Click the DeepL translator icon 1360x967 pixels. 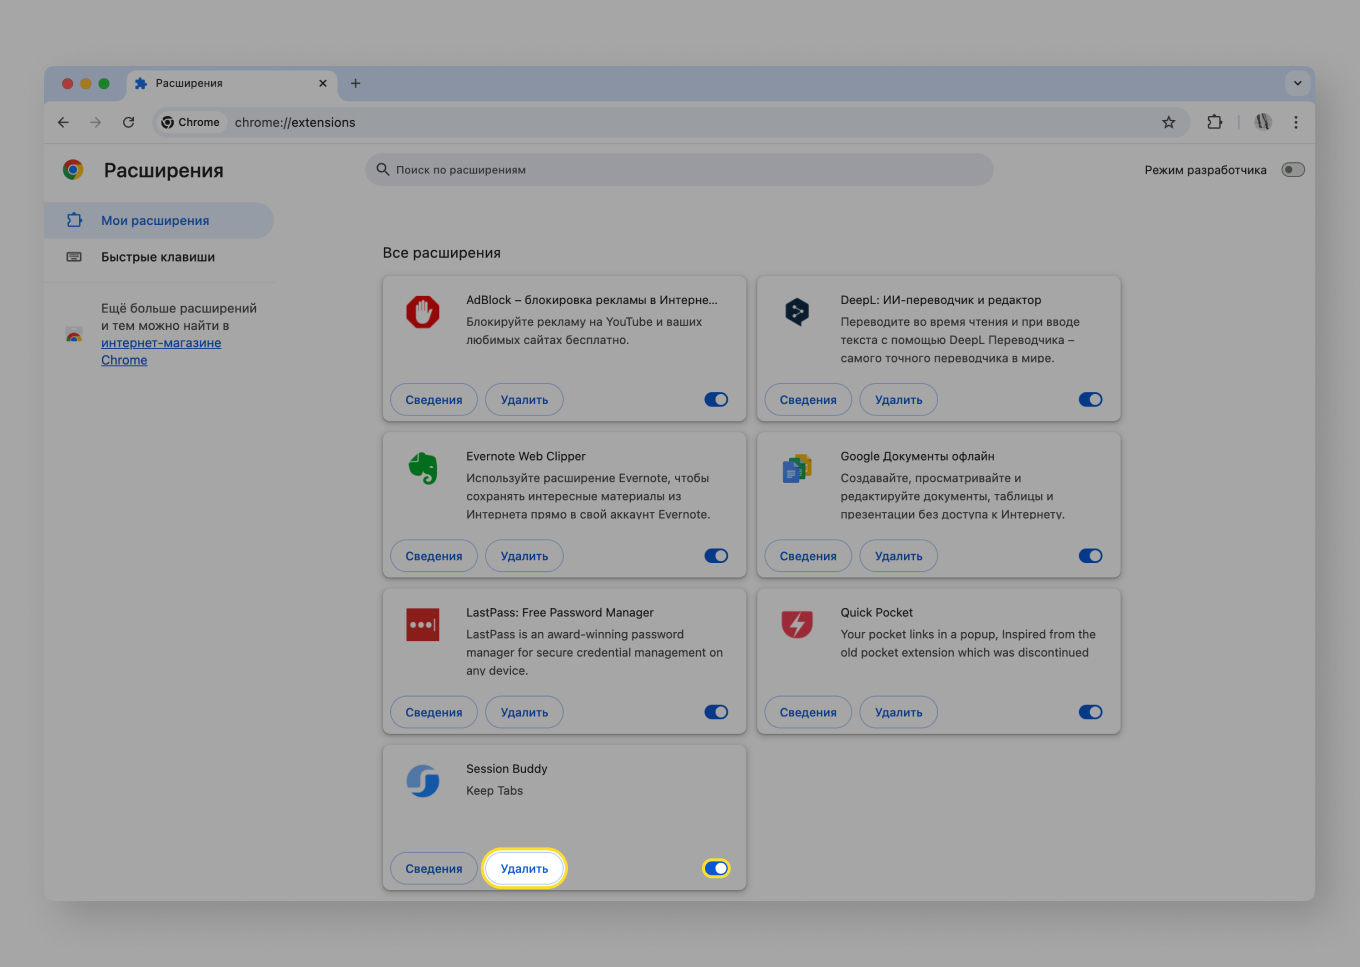796,312
